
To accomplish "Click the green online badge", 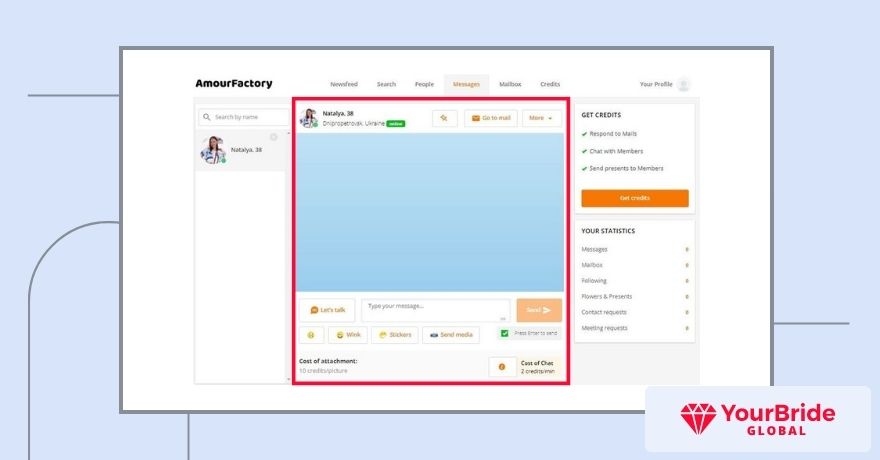I will (396, 123).
